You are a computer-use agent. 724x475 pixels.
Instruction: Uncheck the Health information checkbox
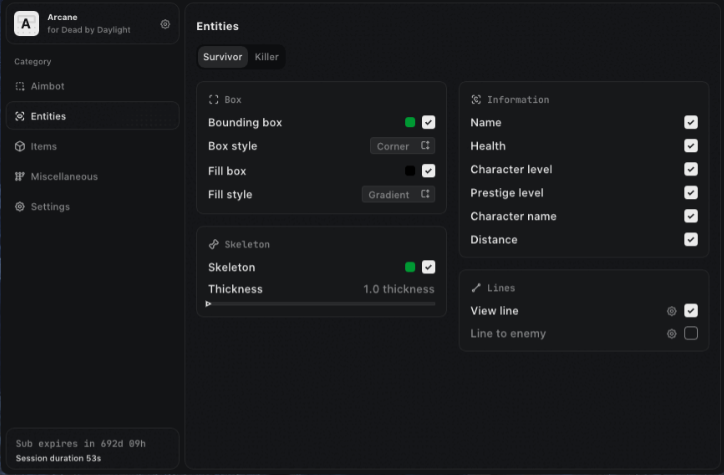pos(691,146)
